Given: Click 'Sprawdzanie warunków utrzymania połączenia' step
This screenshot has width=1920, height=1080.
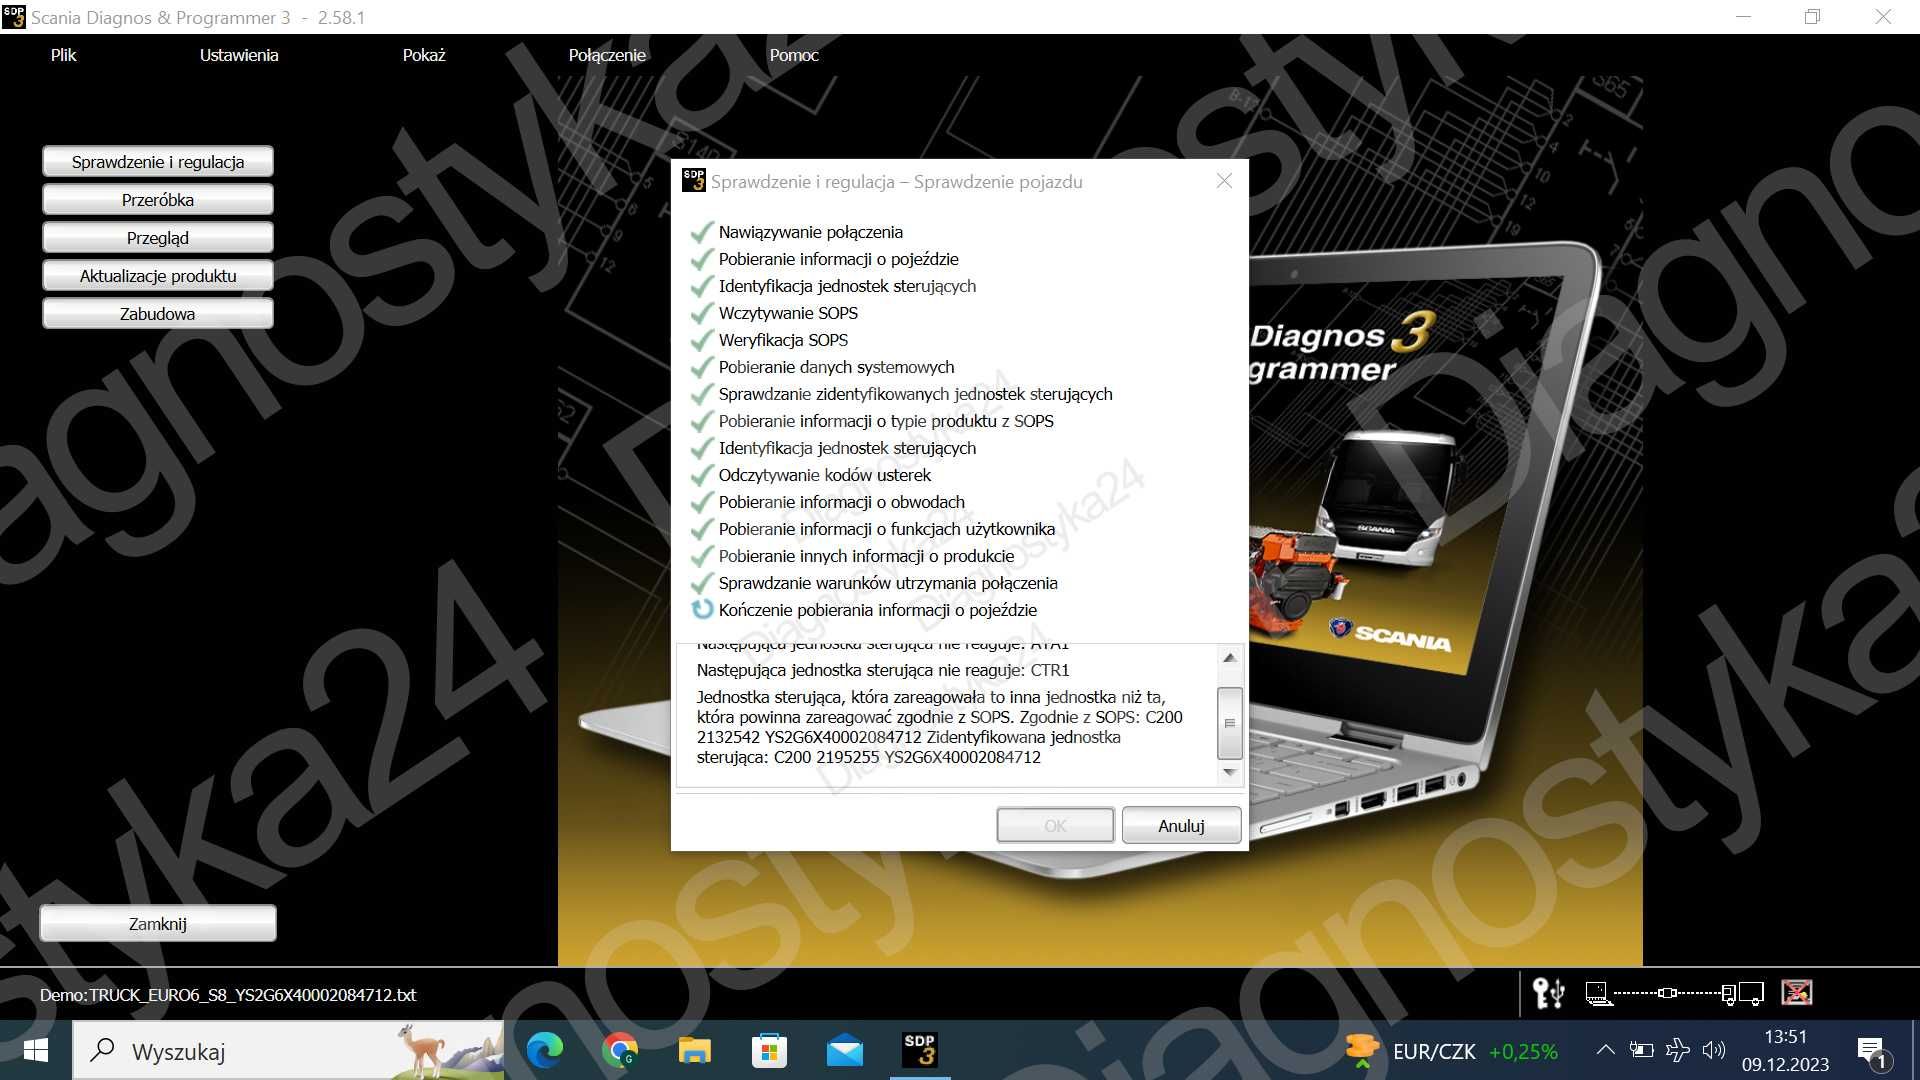Looking at the screenshot, I should (888, 583).
